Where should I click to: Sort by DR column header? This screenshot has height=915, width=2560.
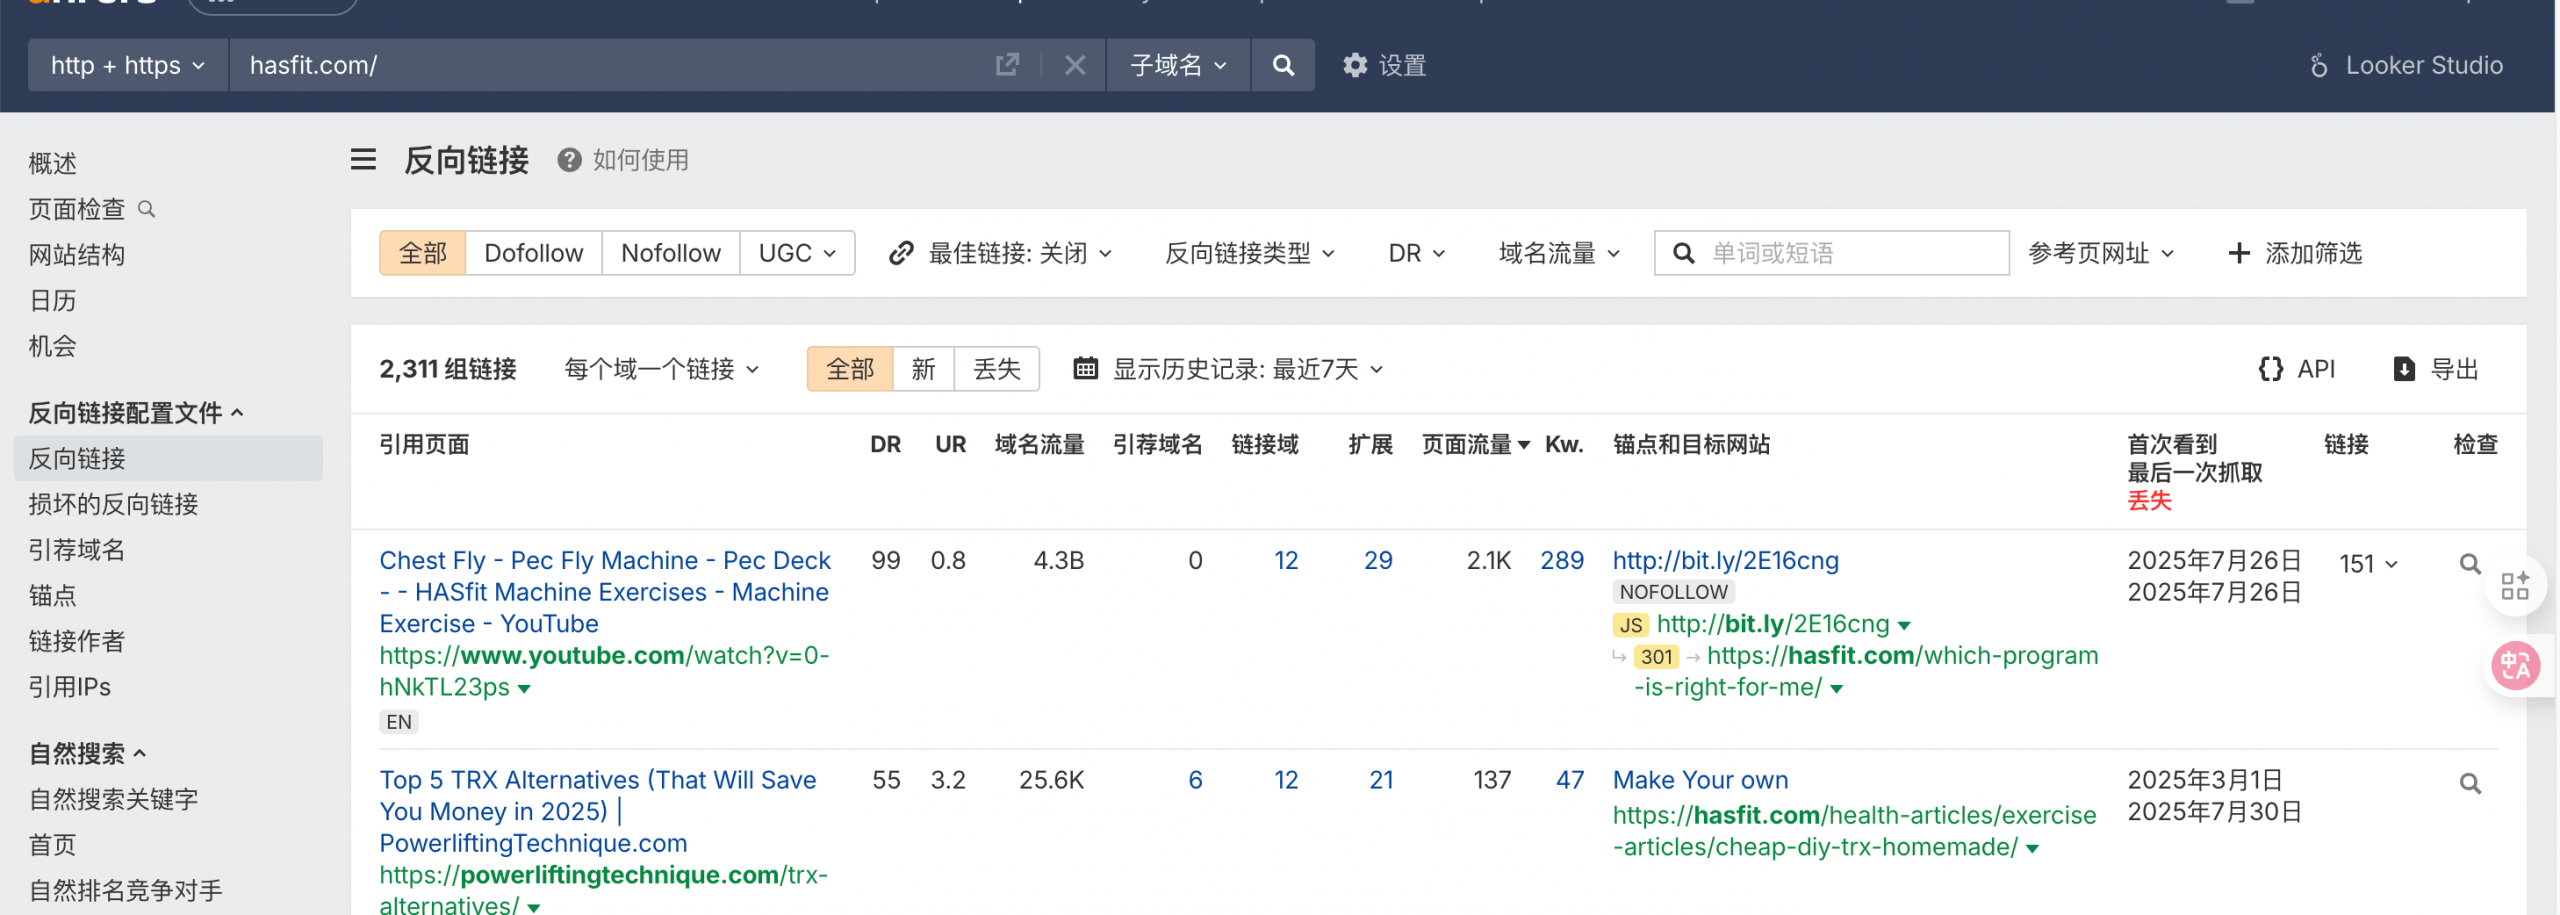click(885, 445)
